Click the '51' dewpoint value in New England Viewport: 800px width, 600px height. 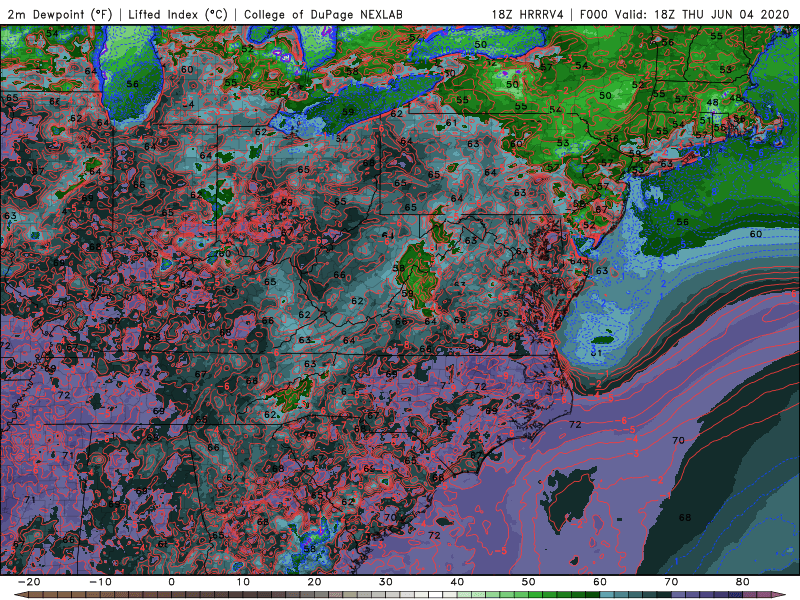706,120
